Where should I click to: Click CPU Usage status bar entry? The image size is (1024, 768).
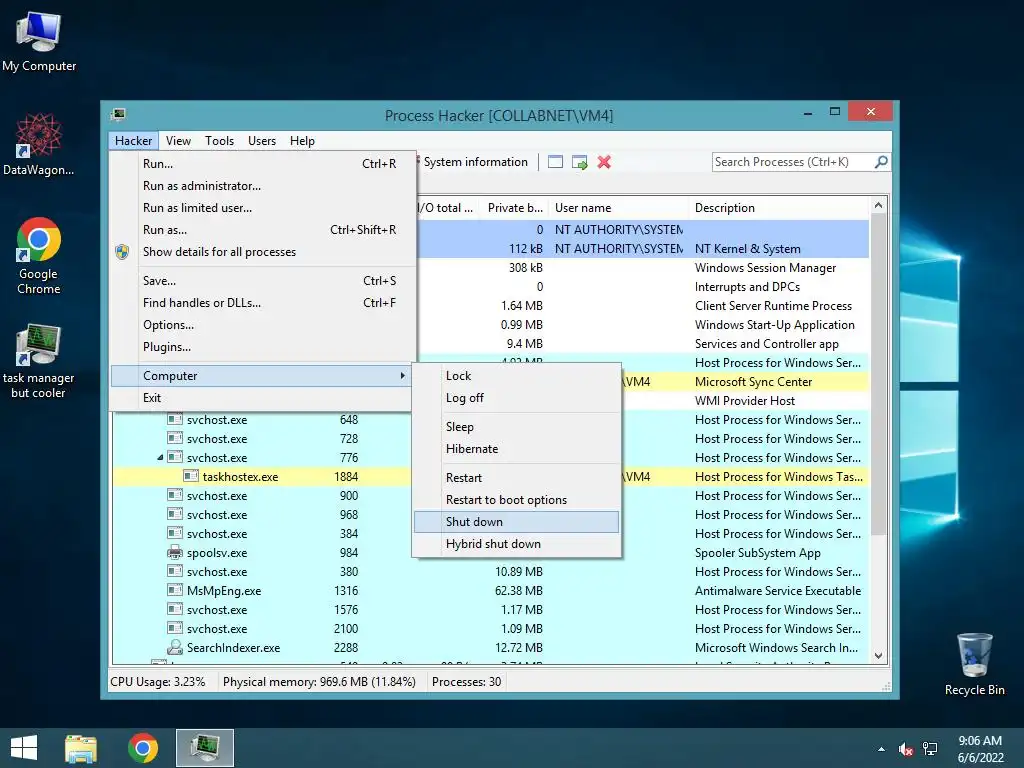pyautogui.click(x=157, y=682)
